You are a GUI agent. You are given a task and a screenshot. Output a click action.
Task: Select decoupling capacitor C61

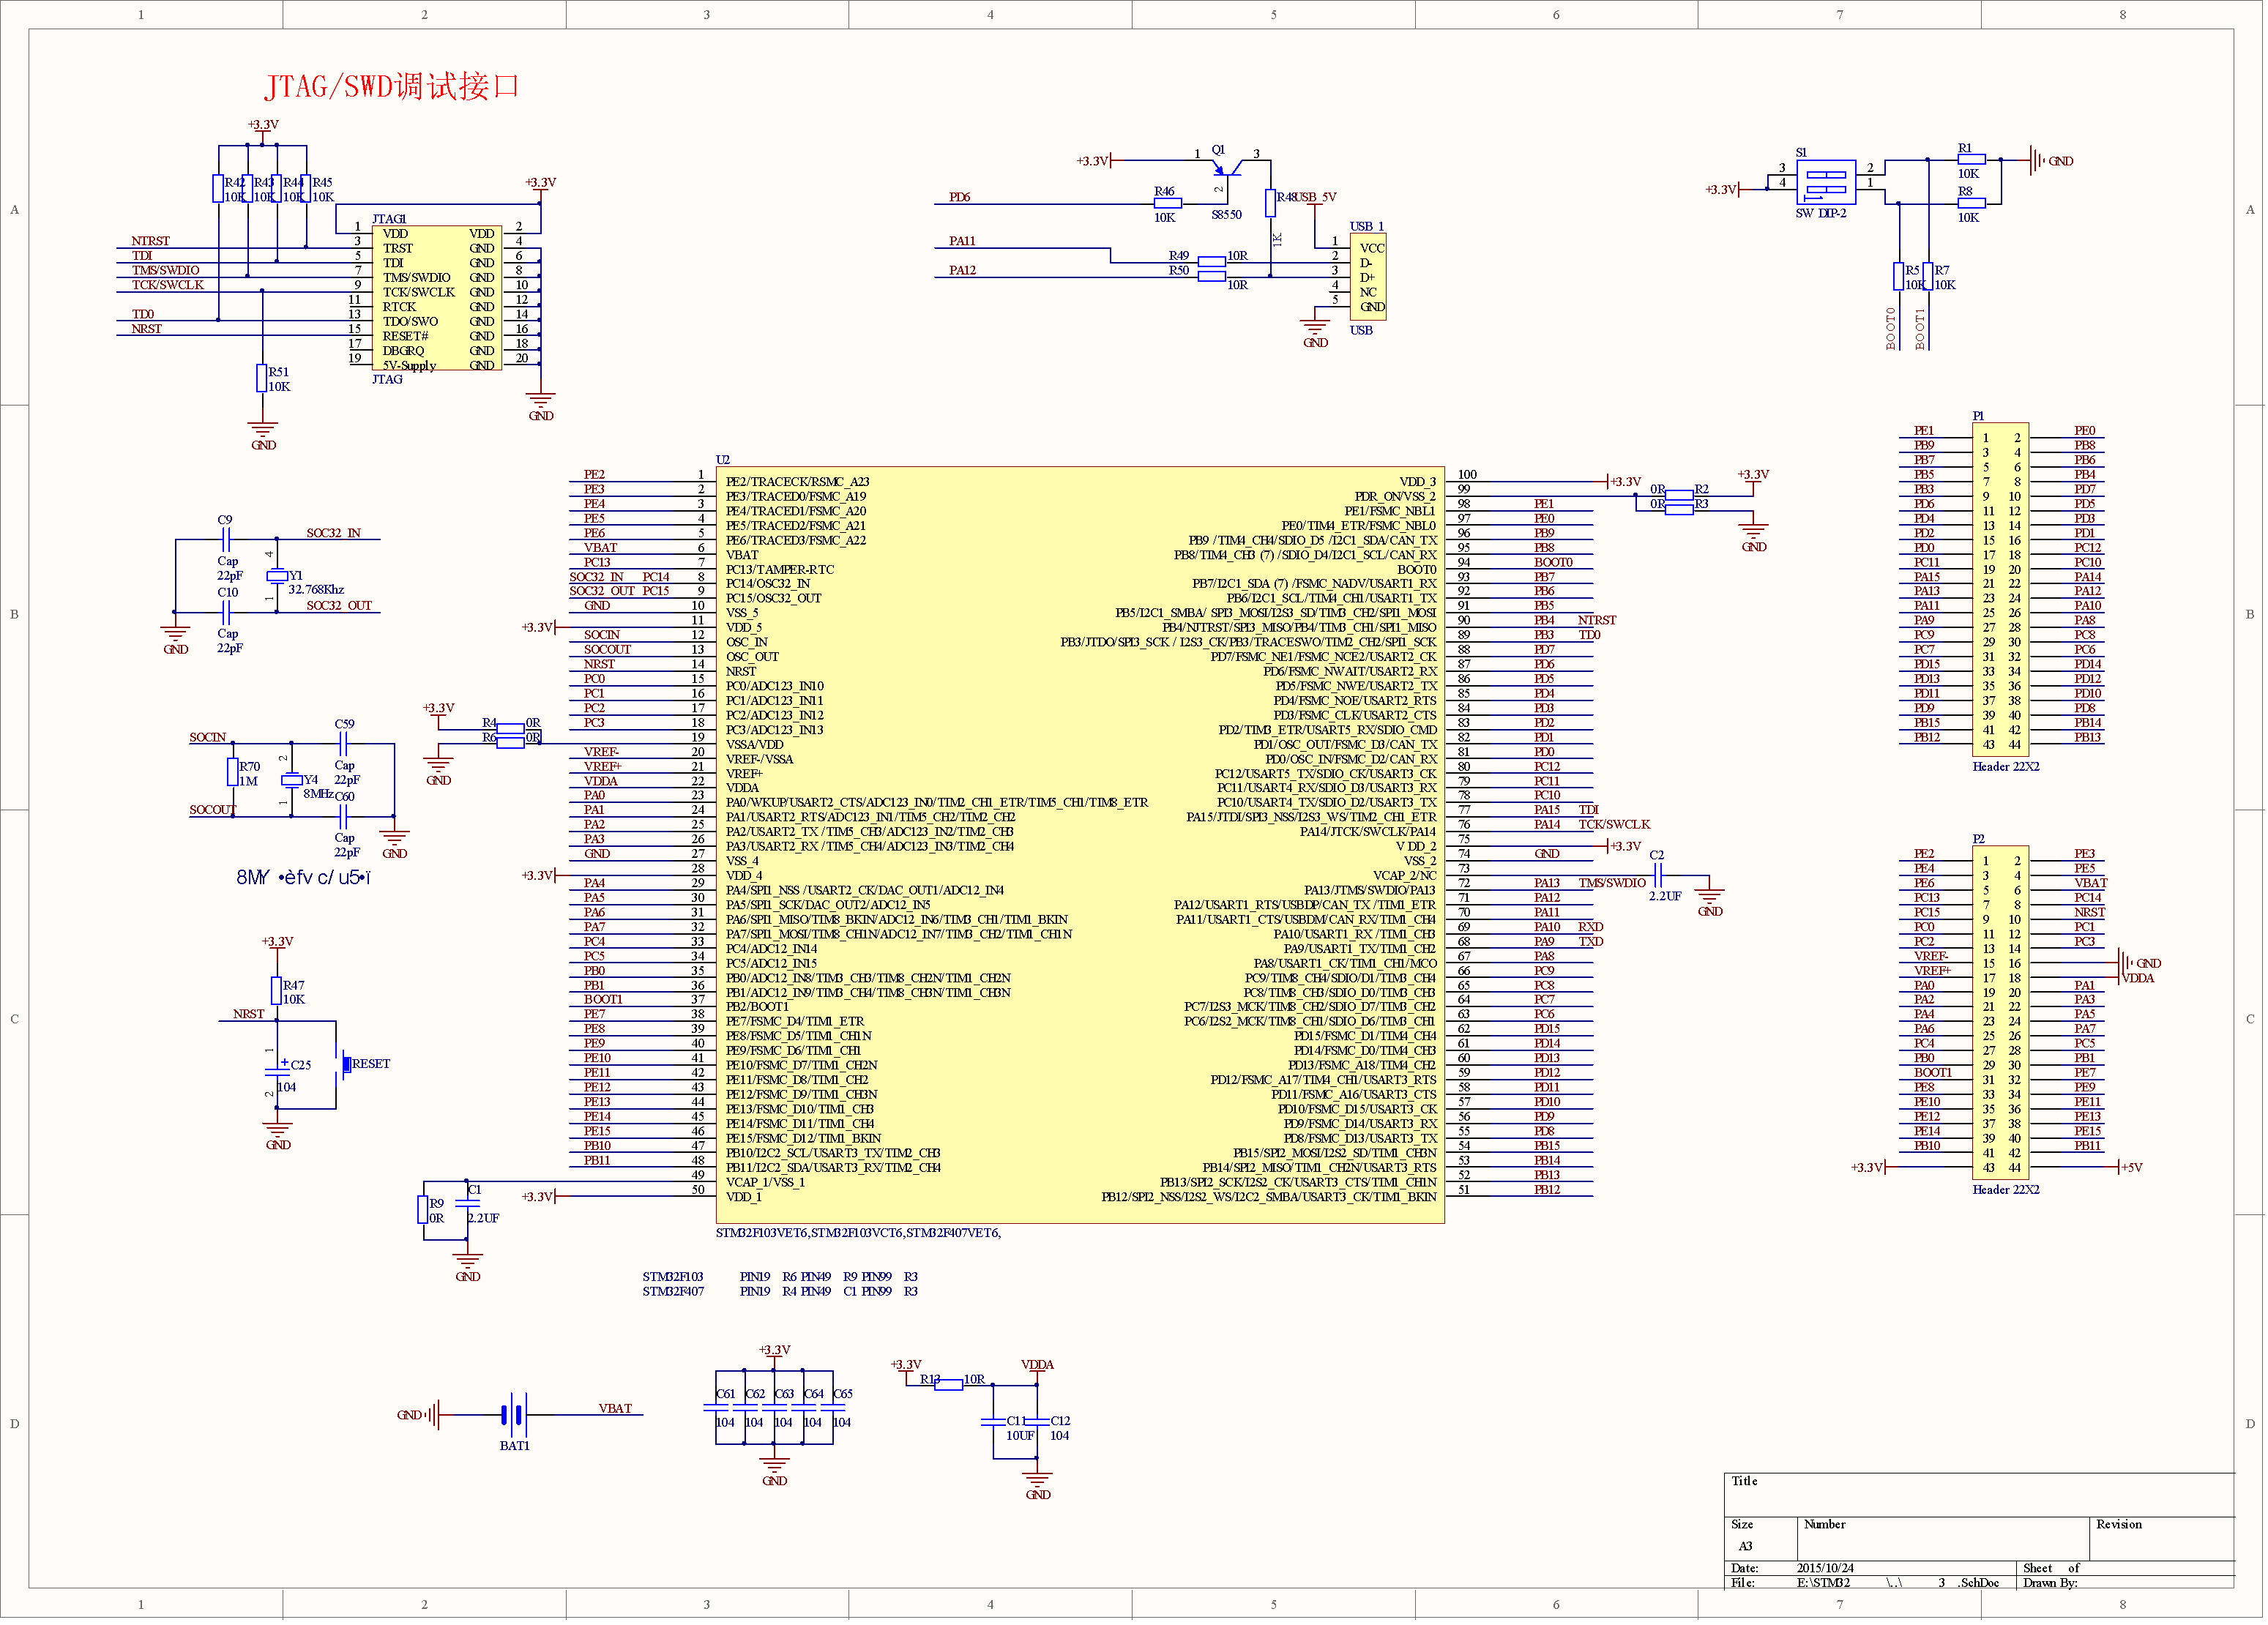(x=716, y=1408)
